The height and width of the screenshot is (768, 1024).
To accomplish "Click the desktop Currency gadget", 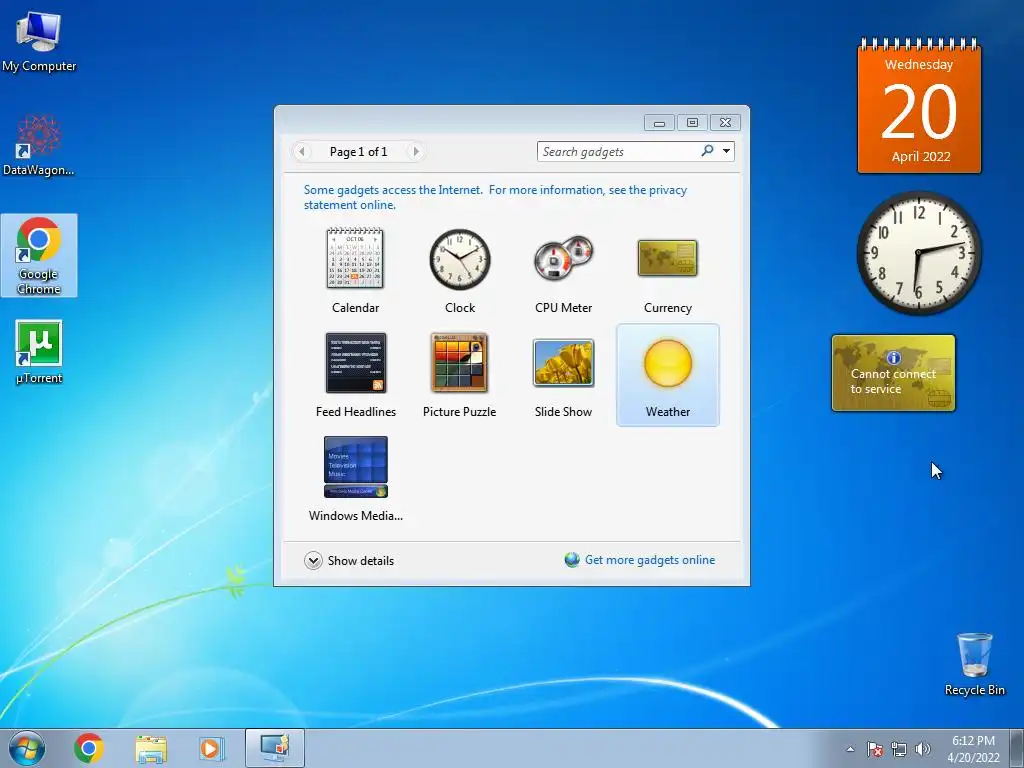I will 893,373.
